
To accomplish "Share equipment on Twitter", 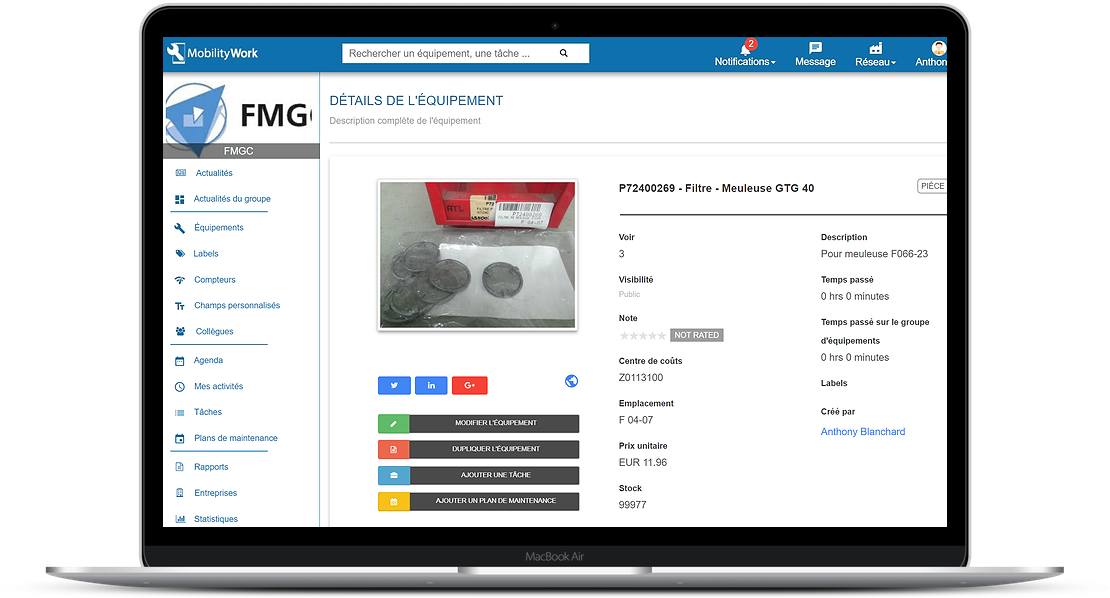I will pyautogui.click(x=394, y=385).
